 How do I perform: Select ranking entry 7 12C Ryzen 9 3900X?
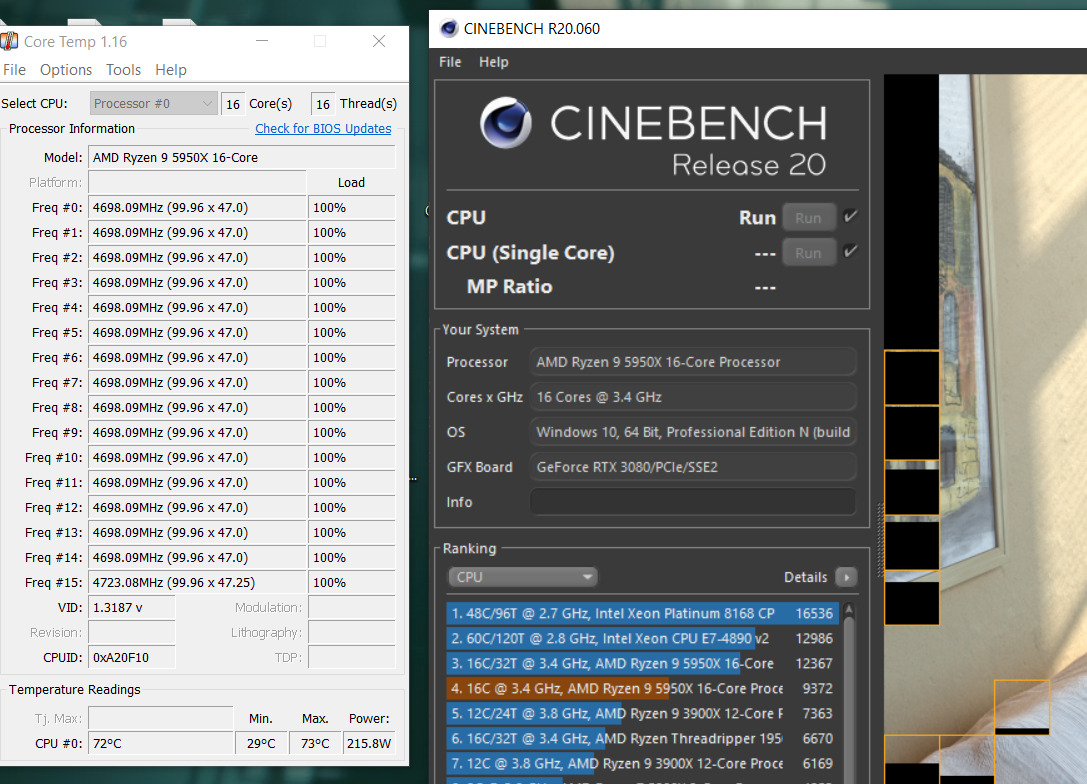click(642, 763)
